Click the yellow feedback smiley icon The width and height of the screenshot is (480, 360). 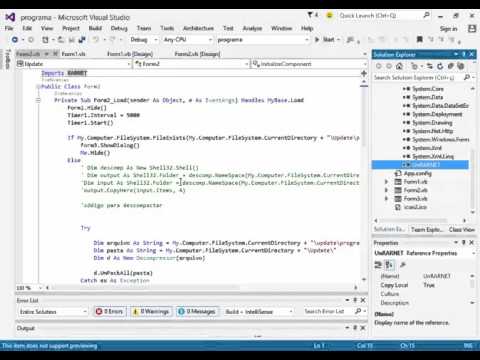[329, 15]
